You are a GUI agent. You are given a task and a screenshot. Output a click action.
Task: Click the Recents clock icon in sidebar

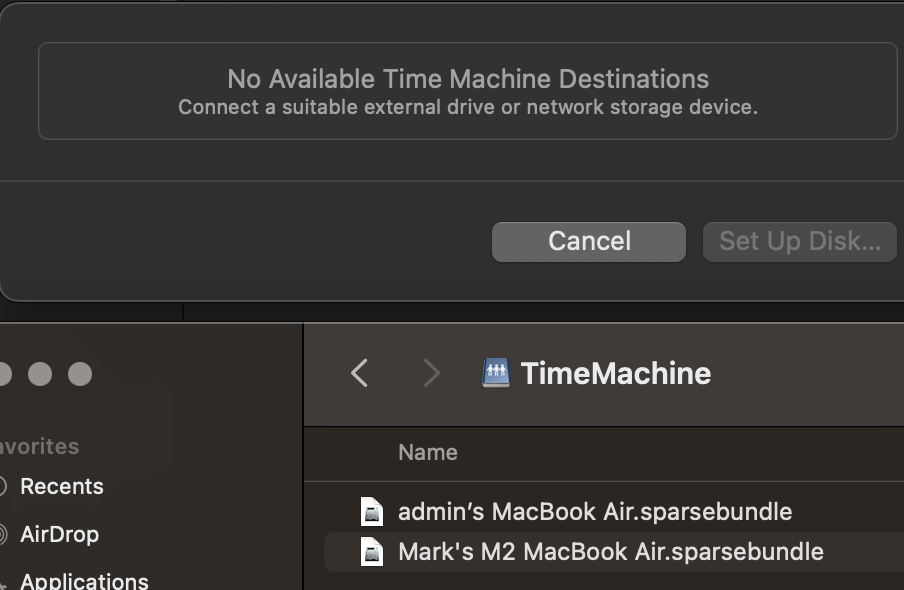coord(3,486)
